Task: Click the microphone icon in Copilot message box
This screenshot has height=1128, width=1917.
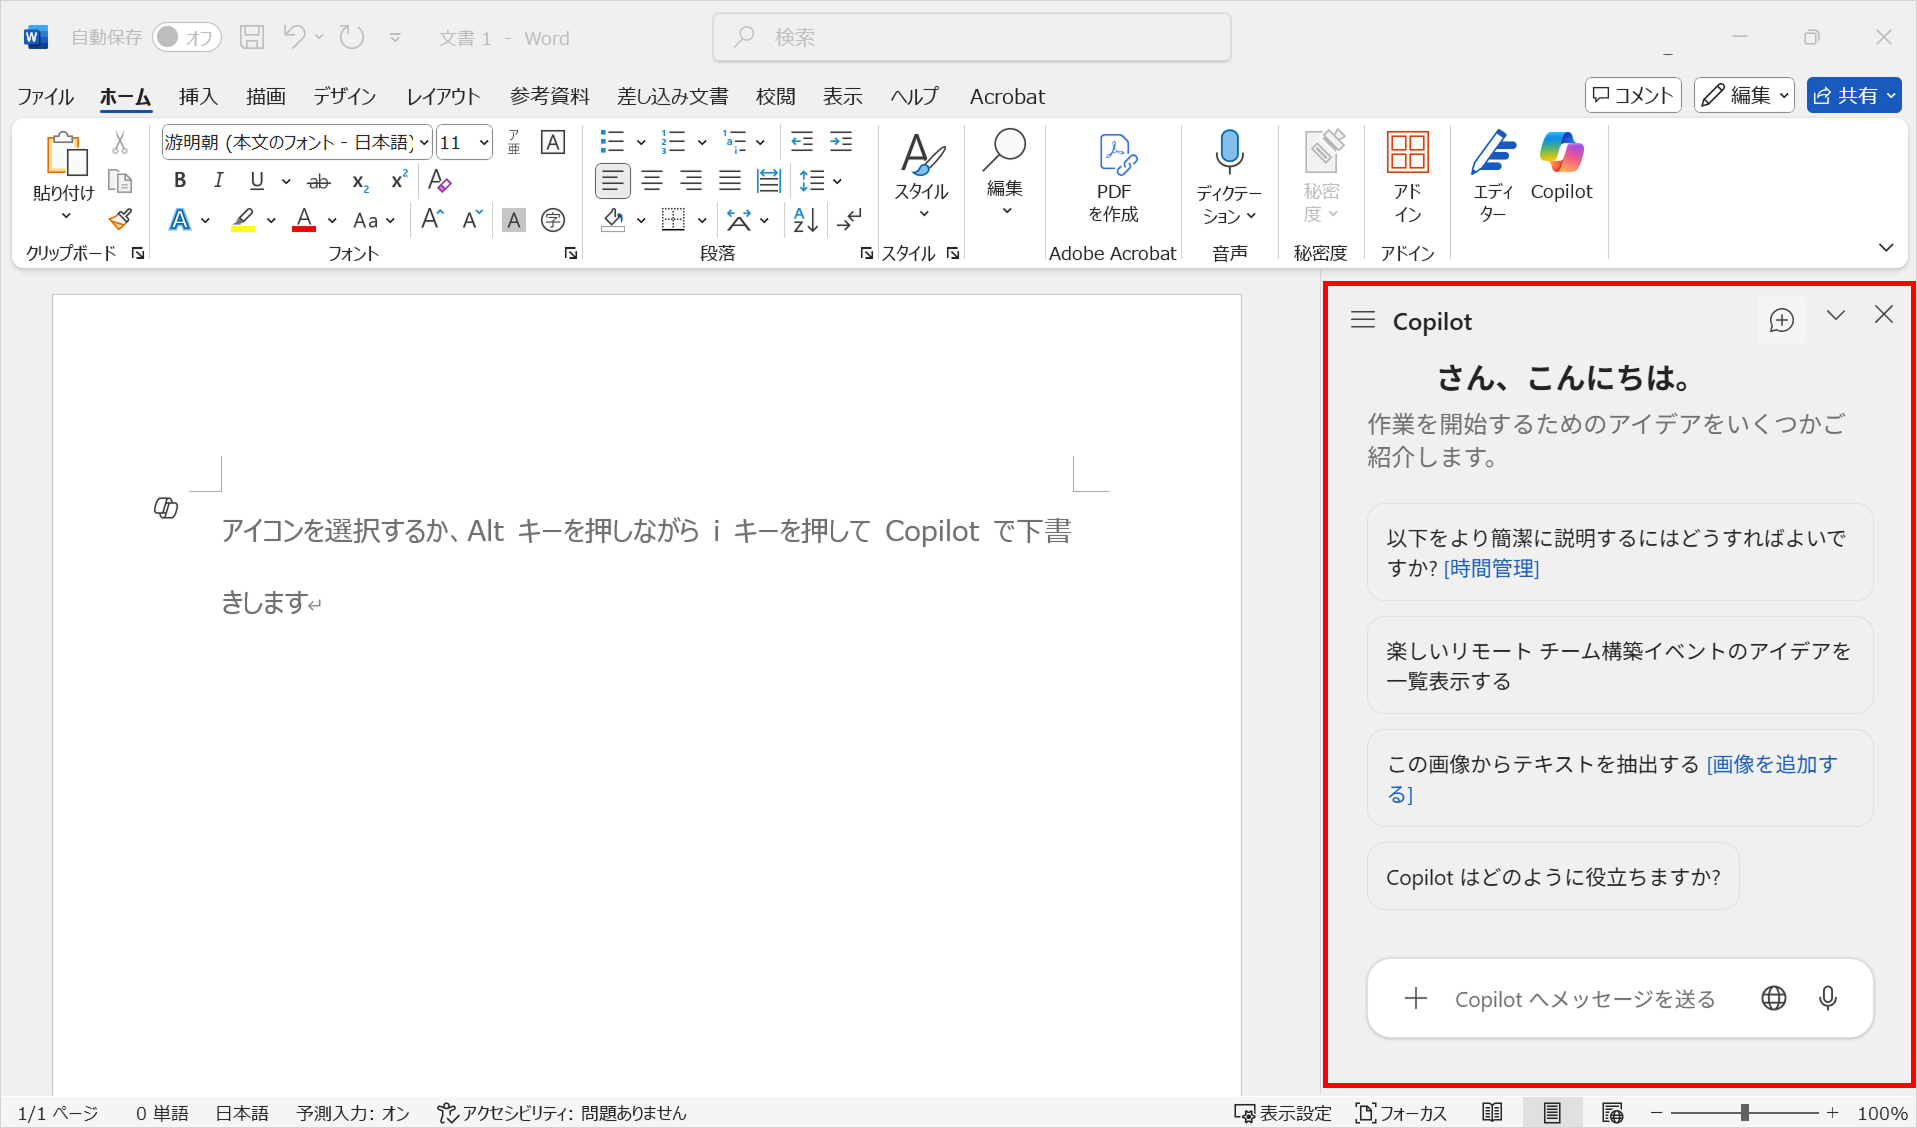Action: (1828, 998)
